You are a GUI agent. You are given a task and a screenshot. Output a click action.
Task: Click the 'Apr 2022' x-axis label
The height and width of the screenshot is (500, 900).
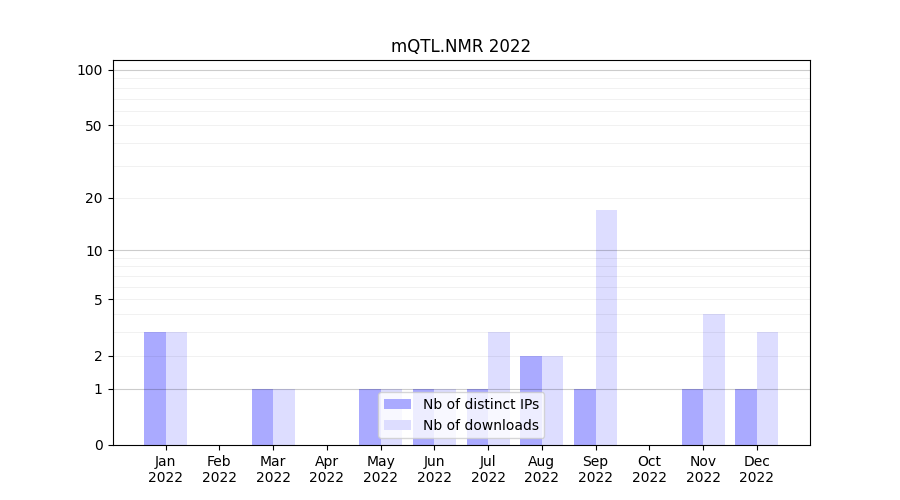coord(327,469)
